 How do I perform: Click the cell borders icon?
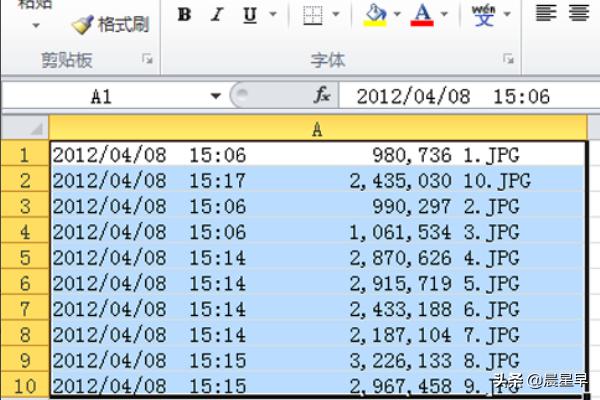click(313, 15)
